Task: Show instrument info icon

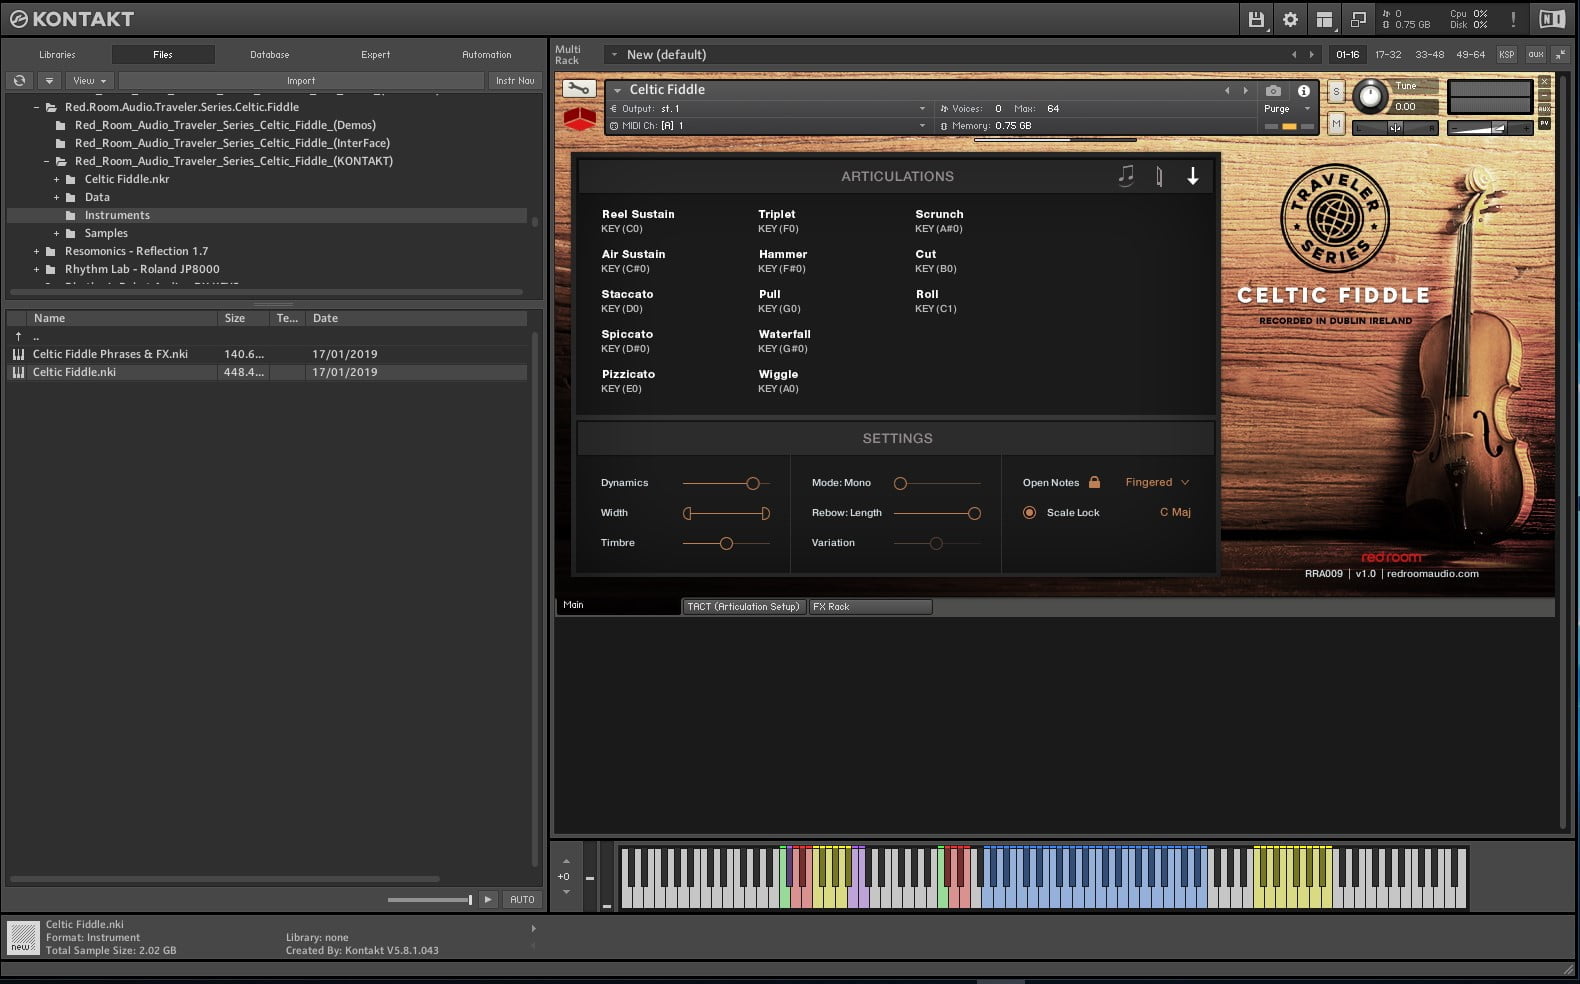Action: tap(1303, 90)
